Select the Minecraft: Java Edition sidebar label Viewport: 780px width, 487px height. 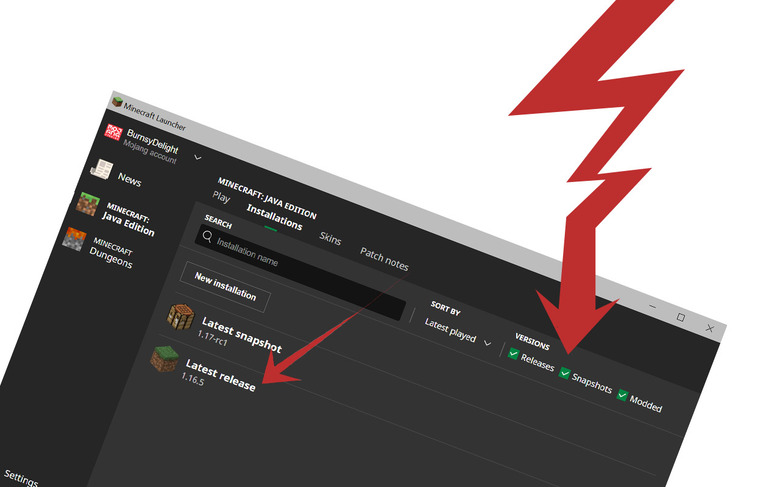[x=128, y=219]
